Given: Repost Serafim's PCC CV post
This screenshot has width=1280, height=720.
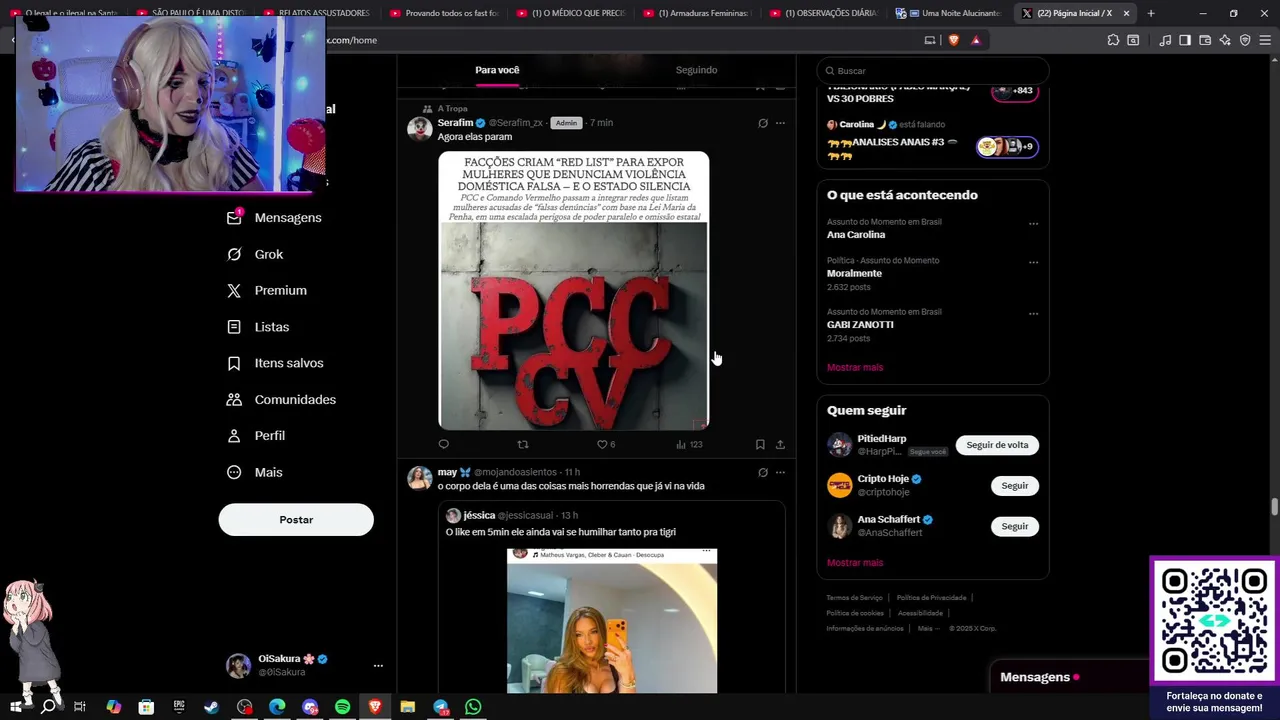Looking at the screenshot, I should [x=522, y=444].
